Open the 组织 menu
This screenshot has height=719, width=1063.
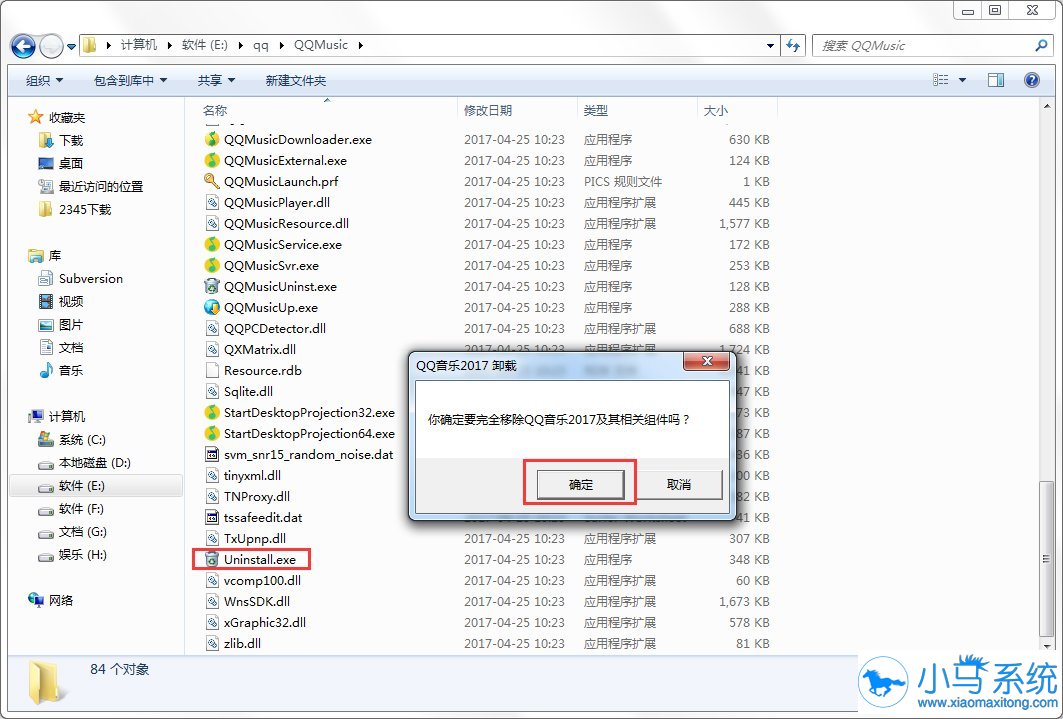pyautogui.click(x=44, y=81)
